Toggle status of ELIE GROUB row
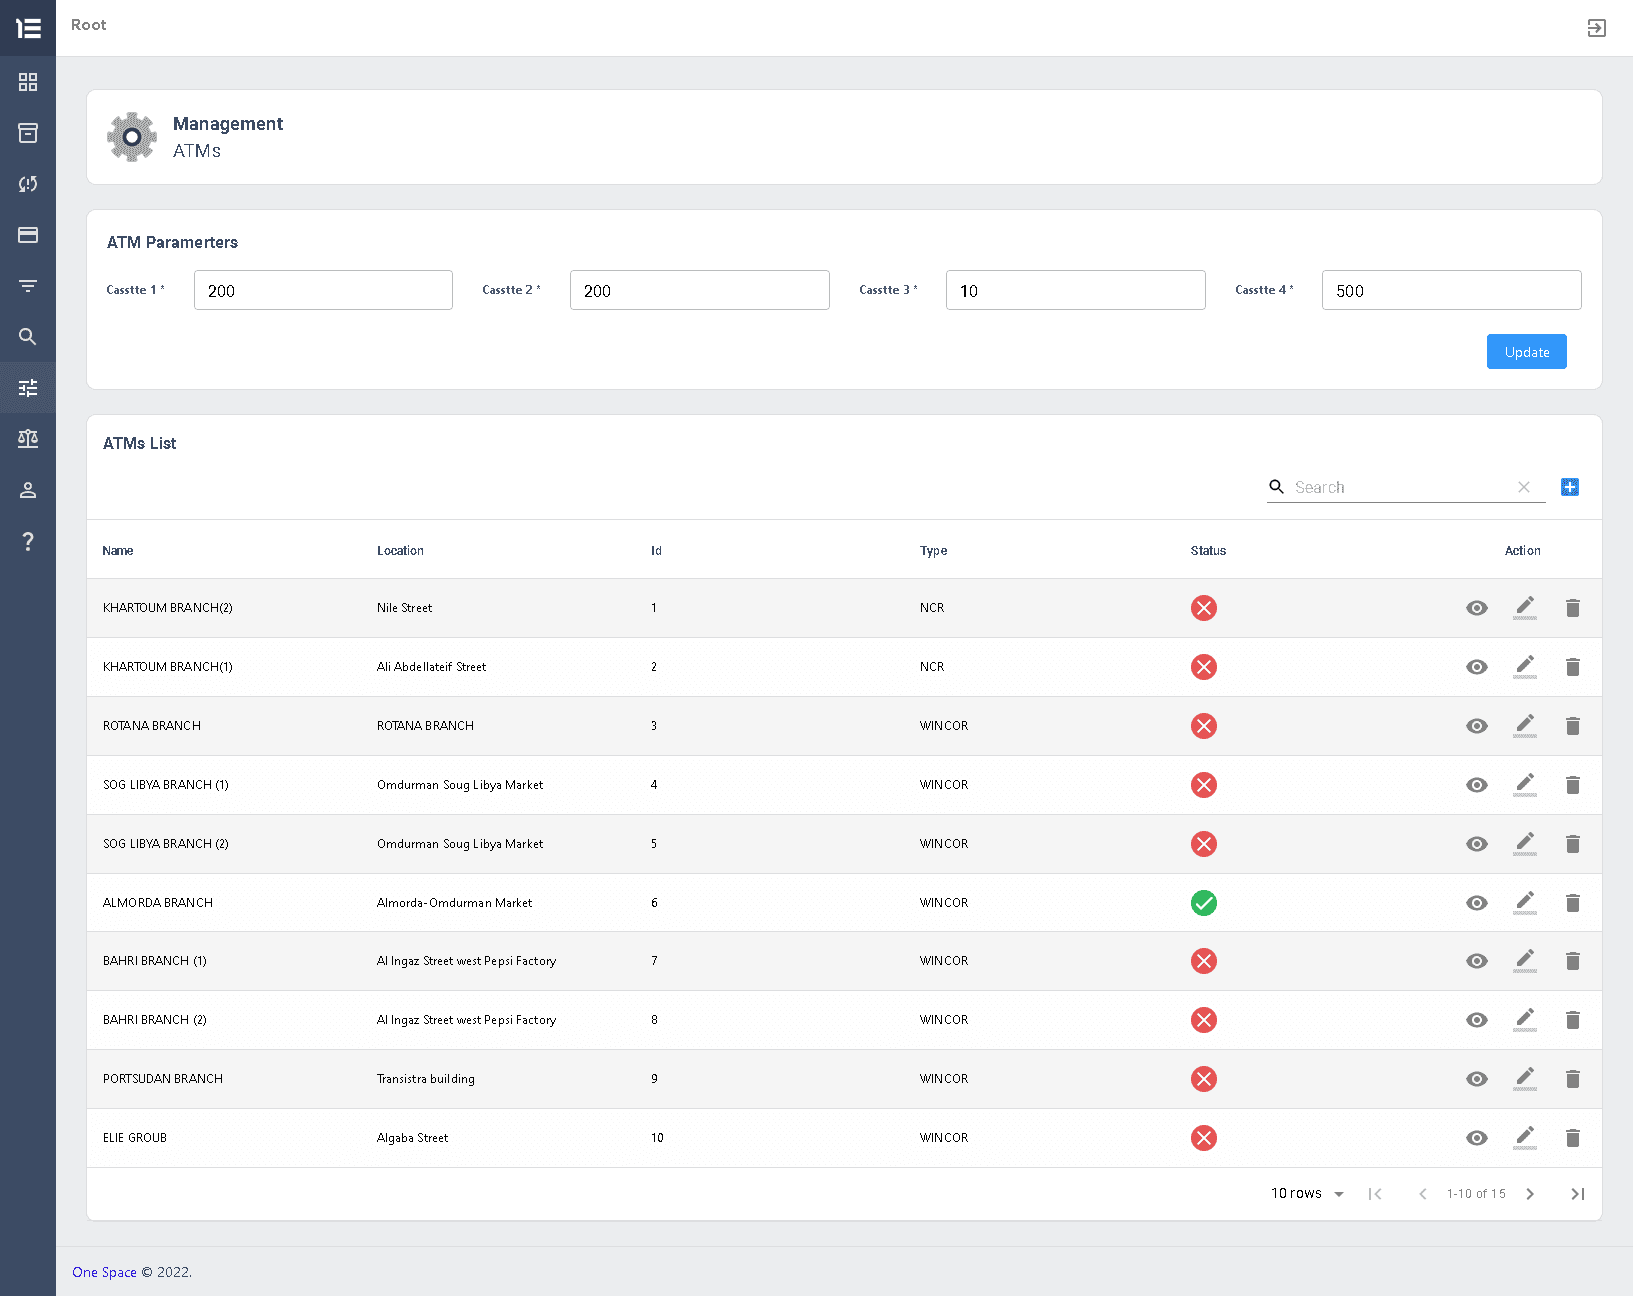Viewport: 1633px width, 1297px height. 1204,1138
